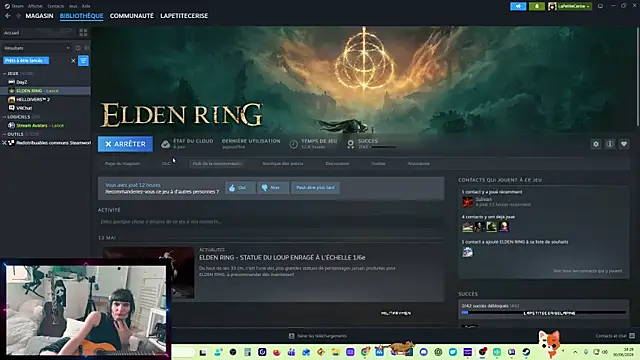The width and height of the screenshot is (640, 360).
Task: Show hidden system tray icons chevron
Action: (x=575, y=352)
